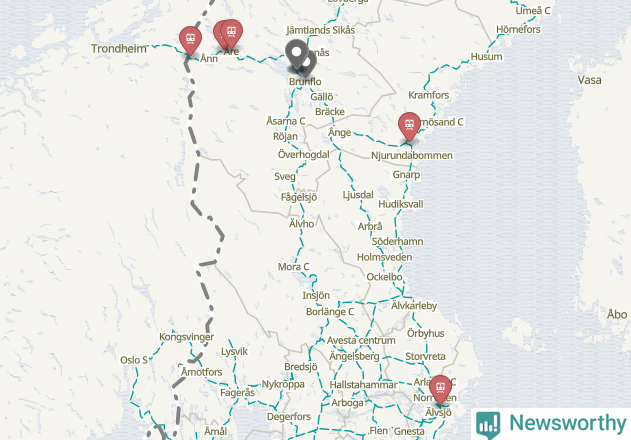
Task: Click the red train marker near Ånn
Action: (190, 40)
